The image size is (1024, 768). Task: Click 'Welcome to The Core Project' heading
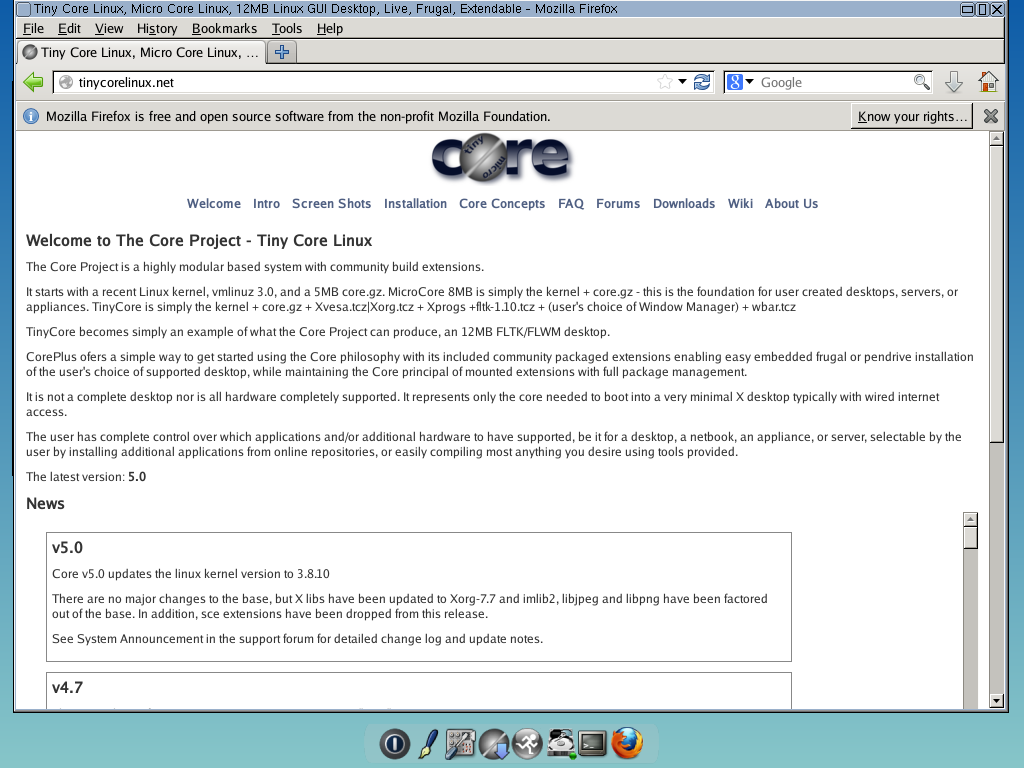pyautogui.click(x=199, y=240)
